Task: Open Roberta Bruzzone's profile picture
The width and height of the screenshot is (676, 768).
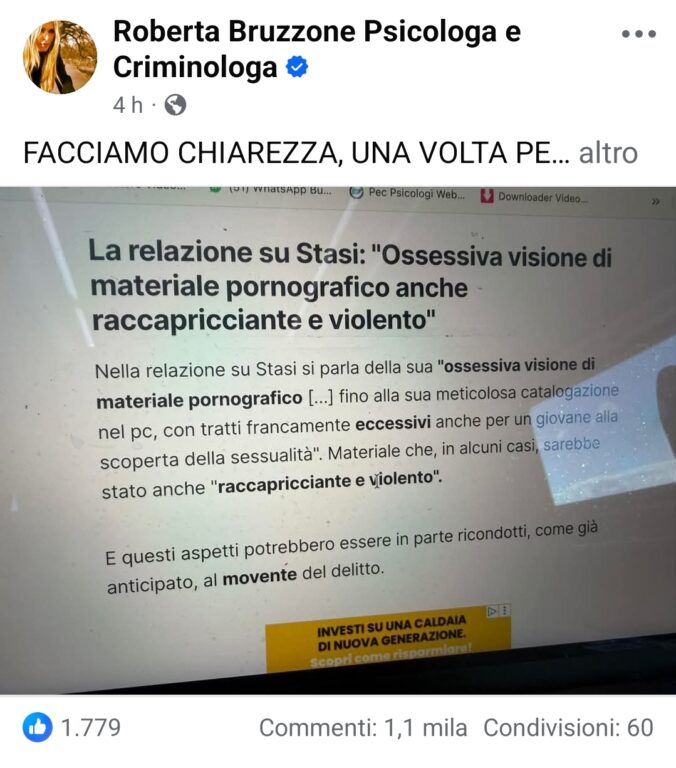Action: tap(60, 57)
